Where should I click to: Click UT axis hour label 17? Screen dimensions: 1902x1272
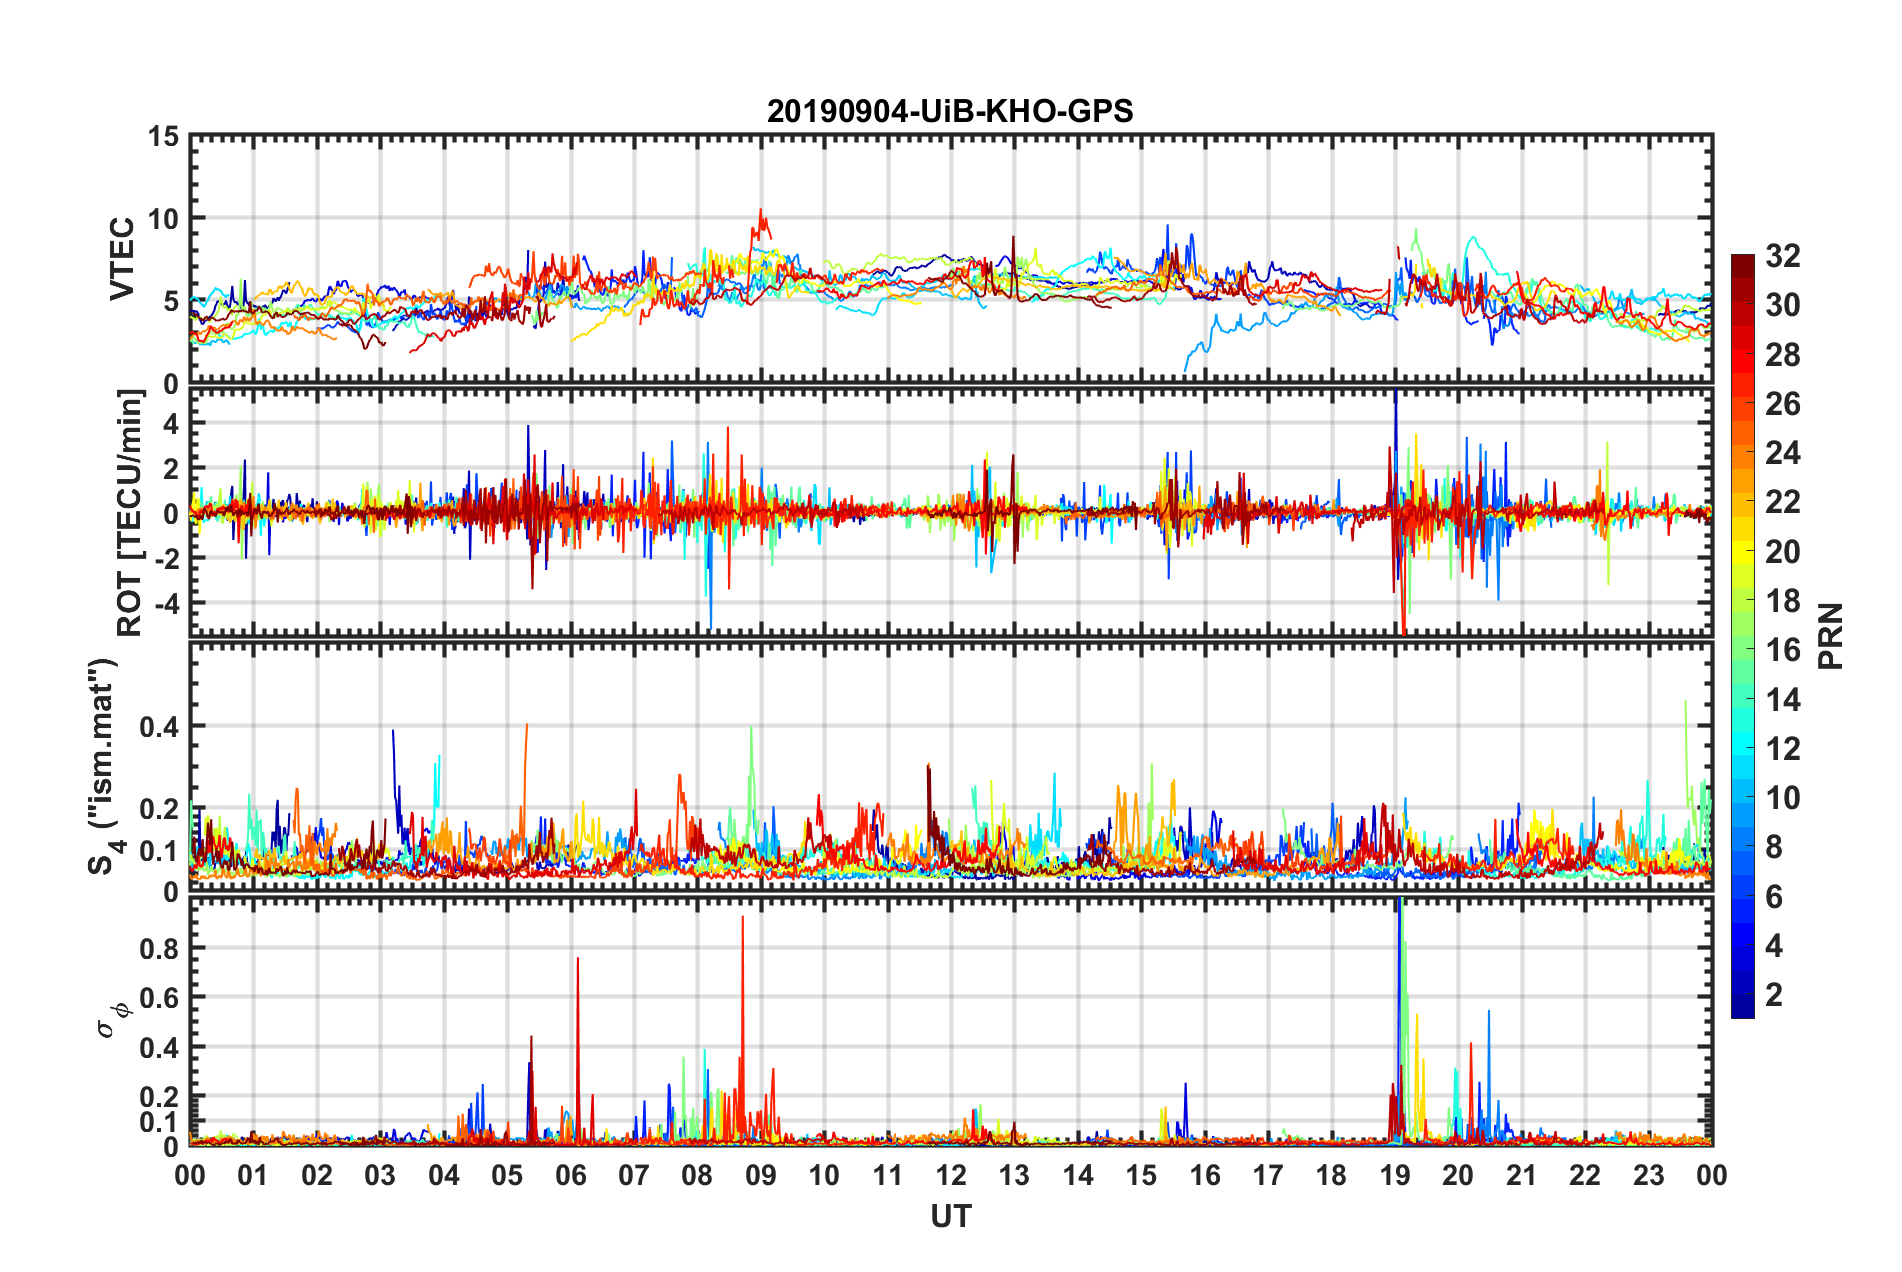click(x=1268, y=1175)
